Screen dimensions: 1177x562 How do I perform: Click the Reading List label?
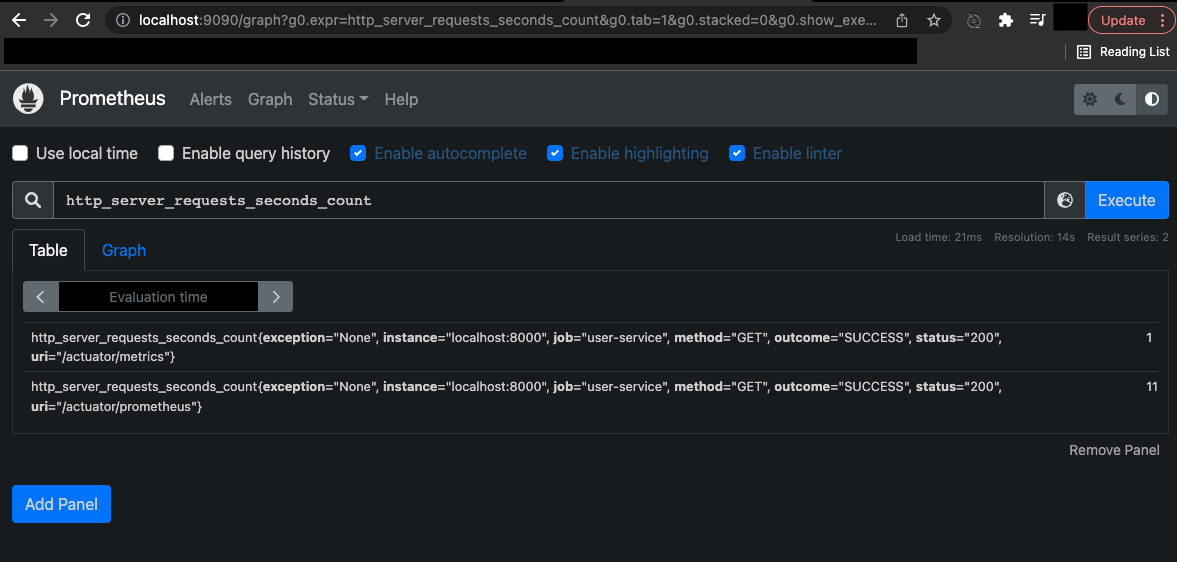[1134, 52]
